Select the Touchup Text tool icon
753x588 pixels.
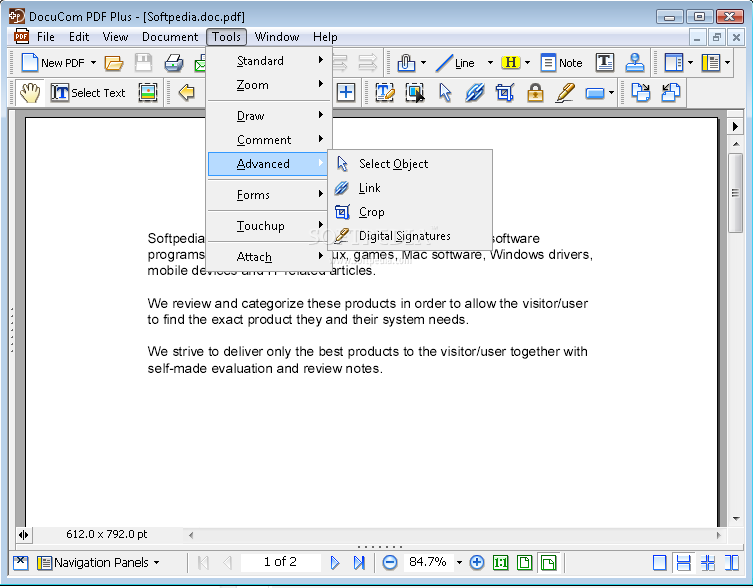click(x=385, y=92)
